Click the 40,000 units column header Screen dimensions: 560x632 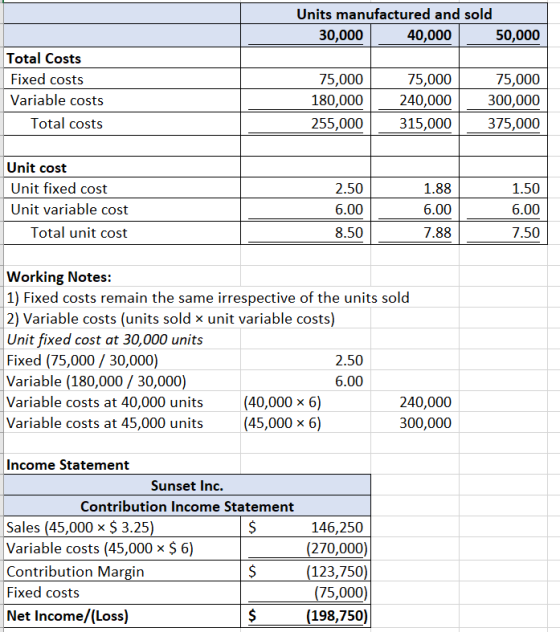click(415, 35)
